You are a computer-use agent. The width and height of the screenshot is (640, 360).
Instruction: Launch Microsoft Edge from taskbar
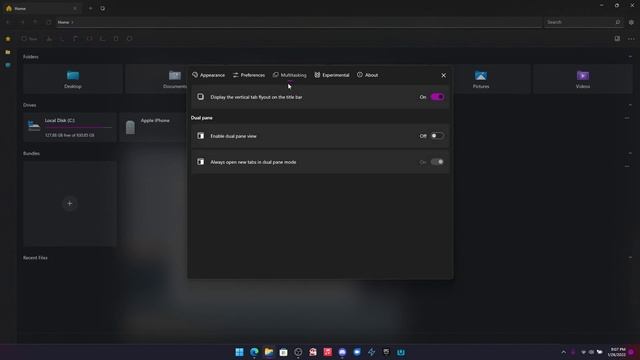(x=254, y=352)
